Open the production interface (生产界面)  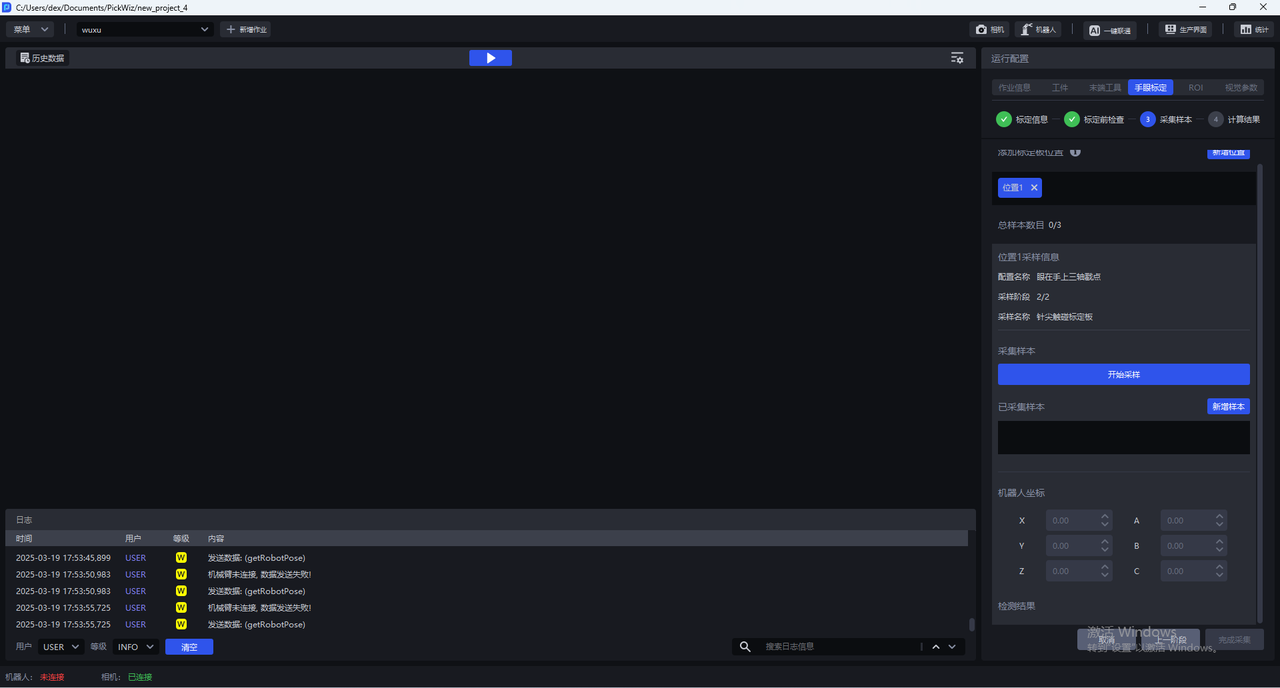(1184, 30)
